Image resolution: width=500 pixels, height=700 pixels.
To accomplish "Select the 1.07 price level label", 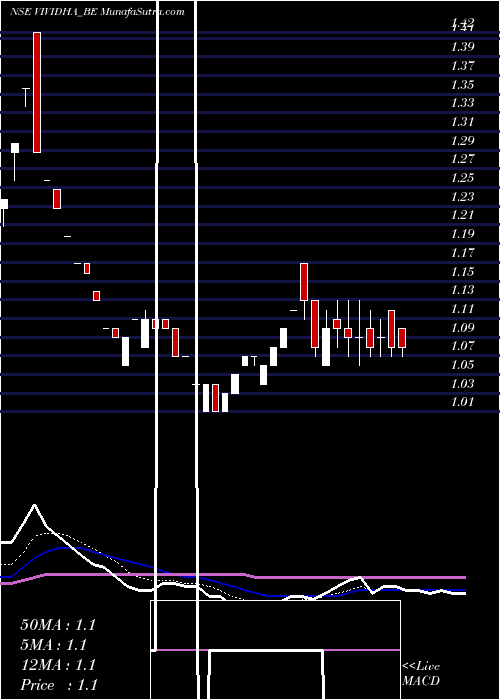I will pos(462,346).
